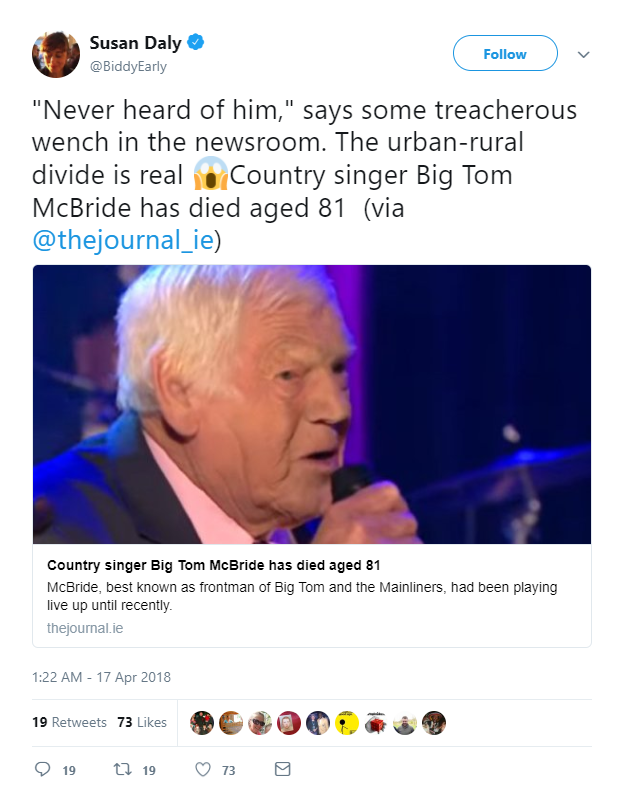The image size is (620, 803).
Task: Click Susan Daly's profile avatar
Action: (55, 54)
